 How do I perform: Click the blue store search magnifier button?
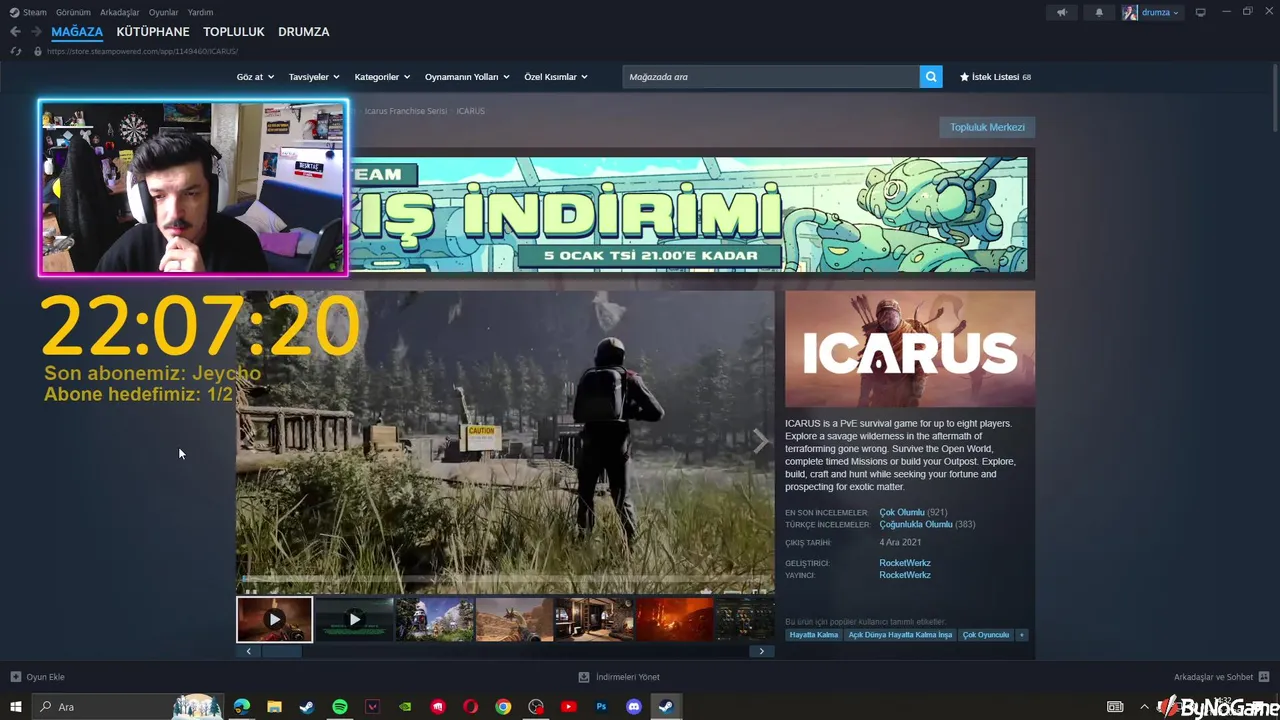pos(931,77)
